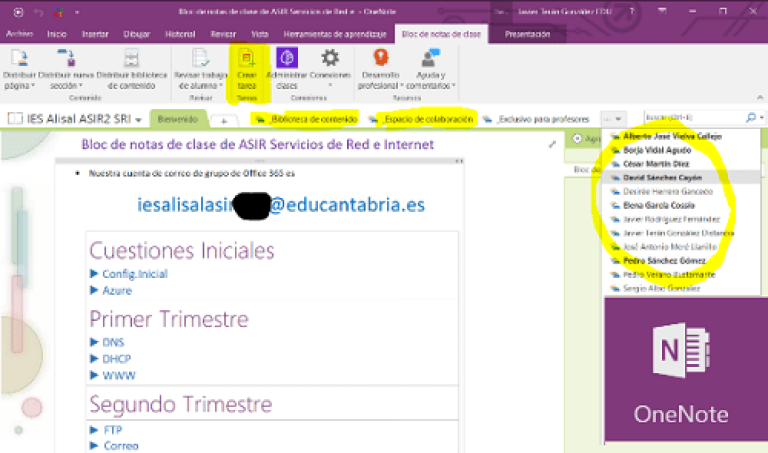Open the Vista tab

[260, 34]
